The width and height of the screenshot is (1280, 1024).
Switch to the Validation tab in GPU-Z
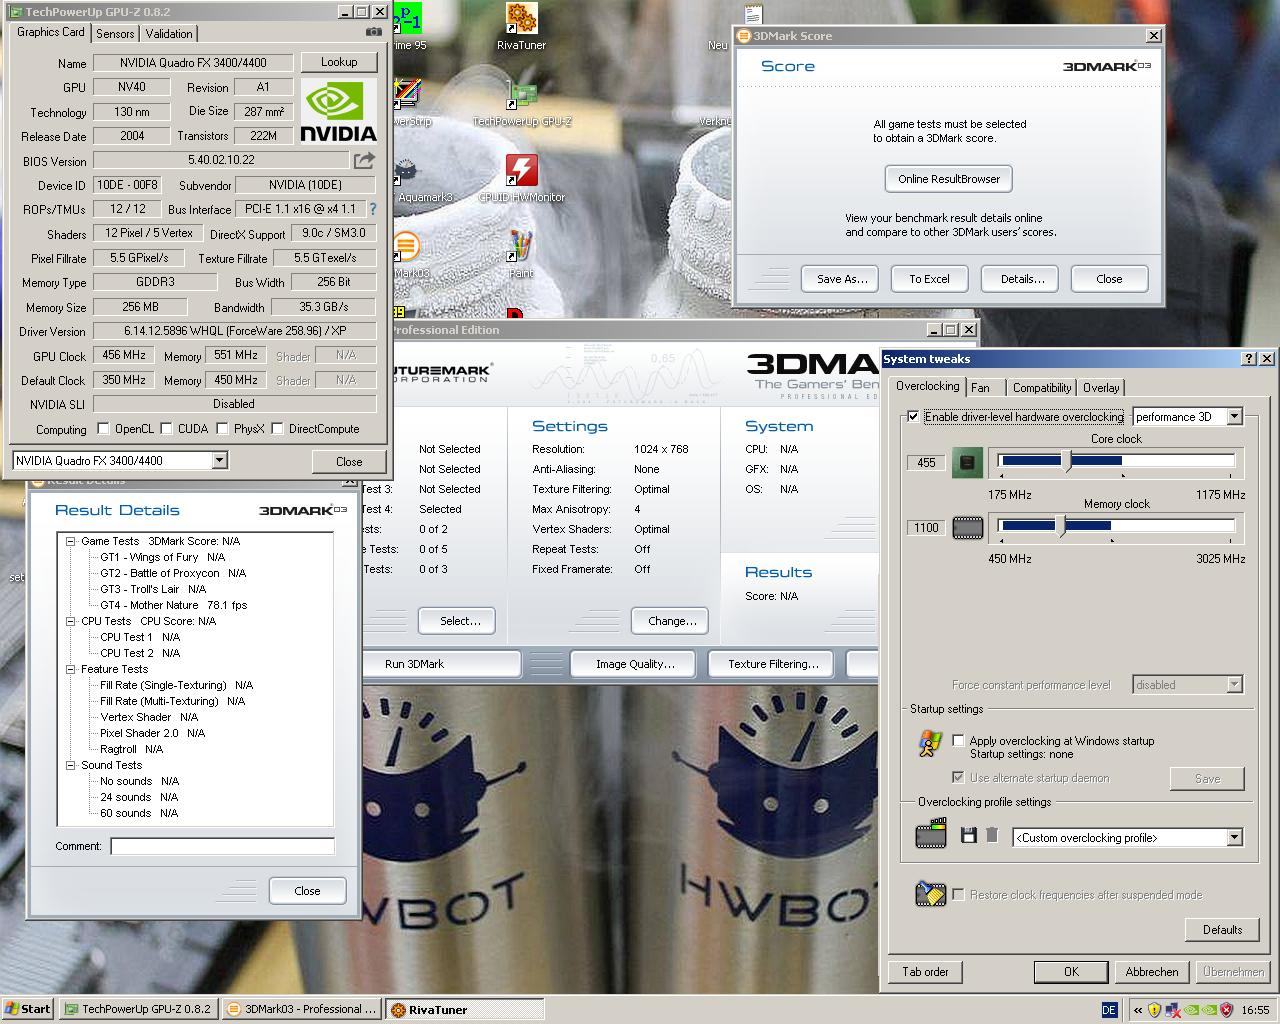[169, 33]
